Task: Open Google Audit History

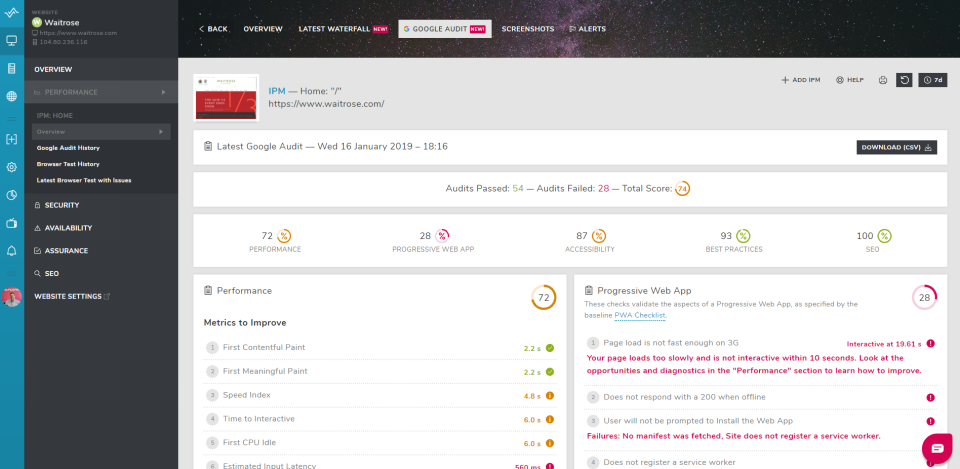Action: pyautogui.click(x=68, y=148)
